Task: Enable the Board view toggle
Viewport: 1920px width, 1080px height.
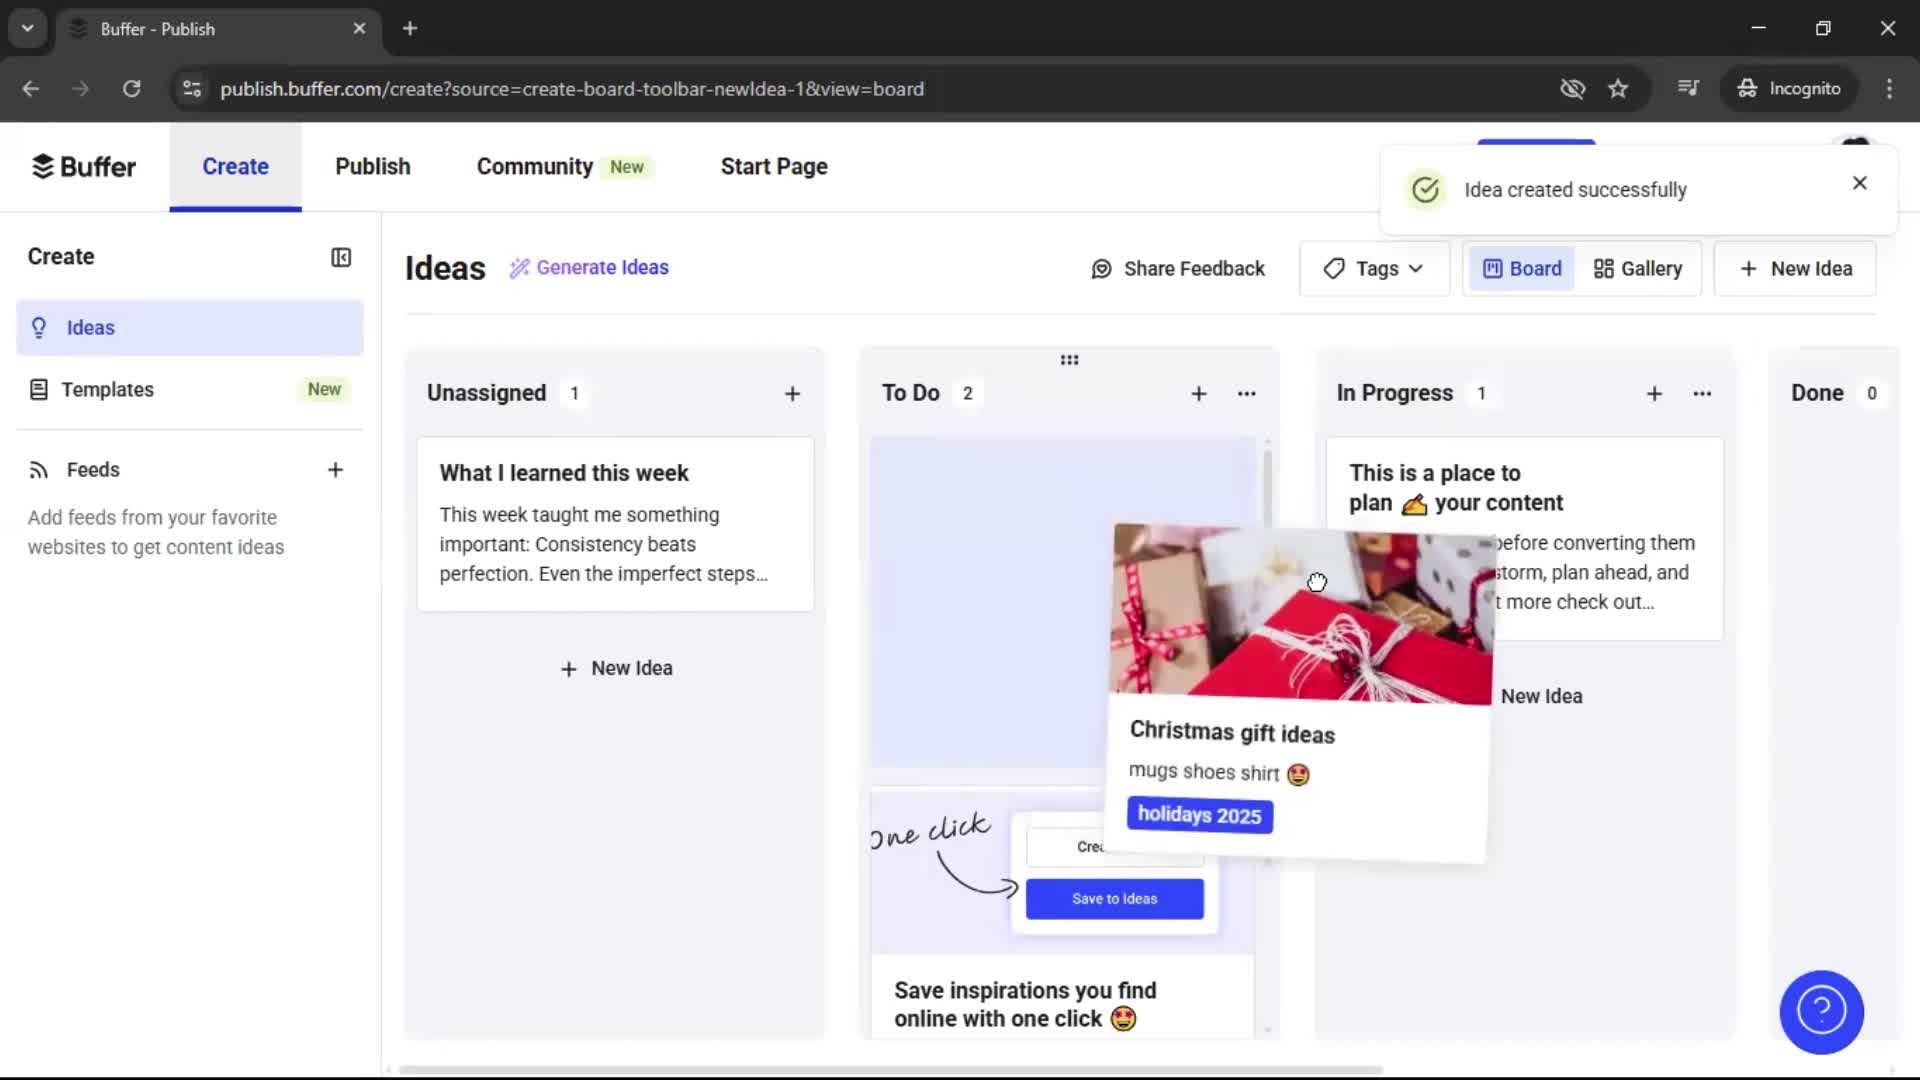Action: [1521, 268]
